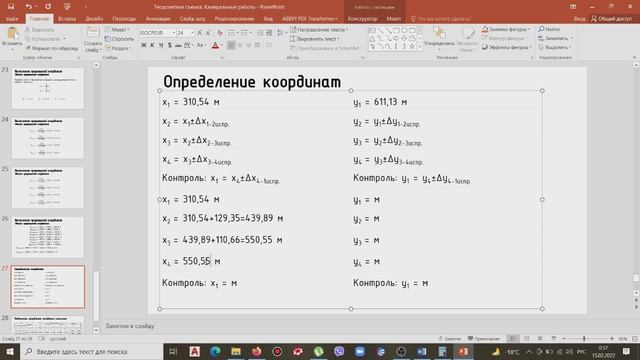Click the Format Painter (Формат по образцу) button
This screenshot has width=640, height=360.
point(51,48)
